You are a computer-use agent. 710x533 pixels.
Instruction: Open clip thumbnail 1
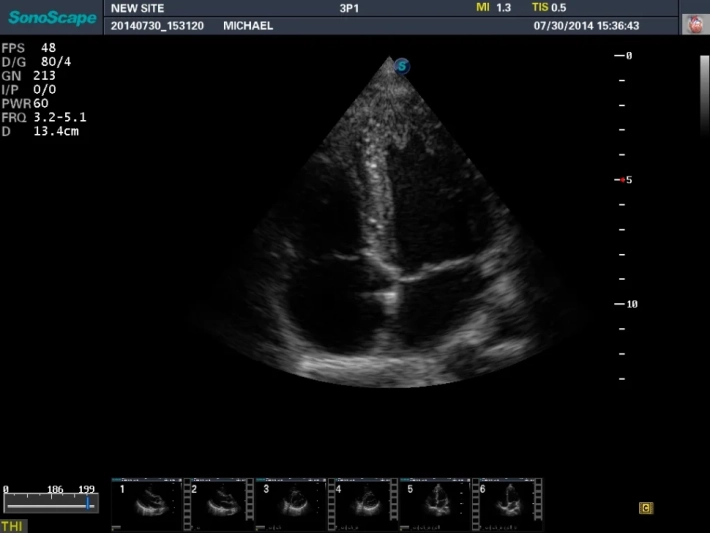pos(146,504)
